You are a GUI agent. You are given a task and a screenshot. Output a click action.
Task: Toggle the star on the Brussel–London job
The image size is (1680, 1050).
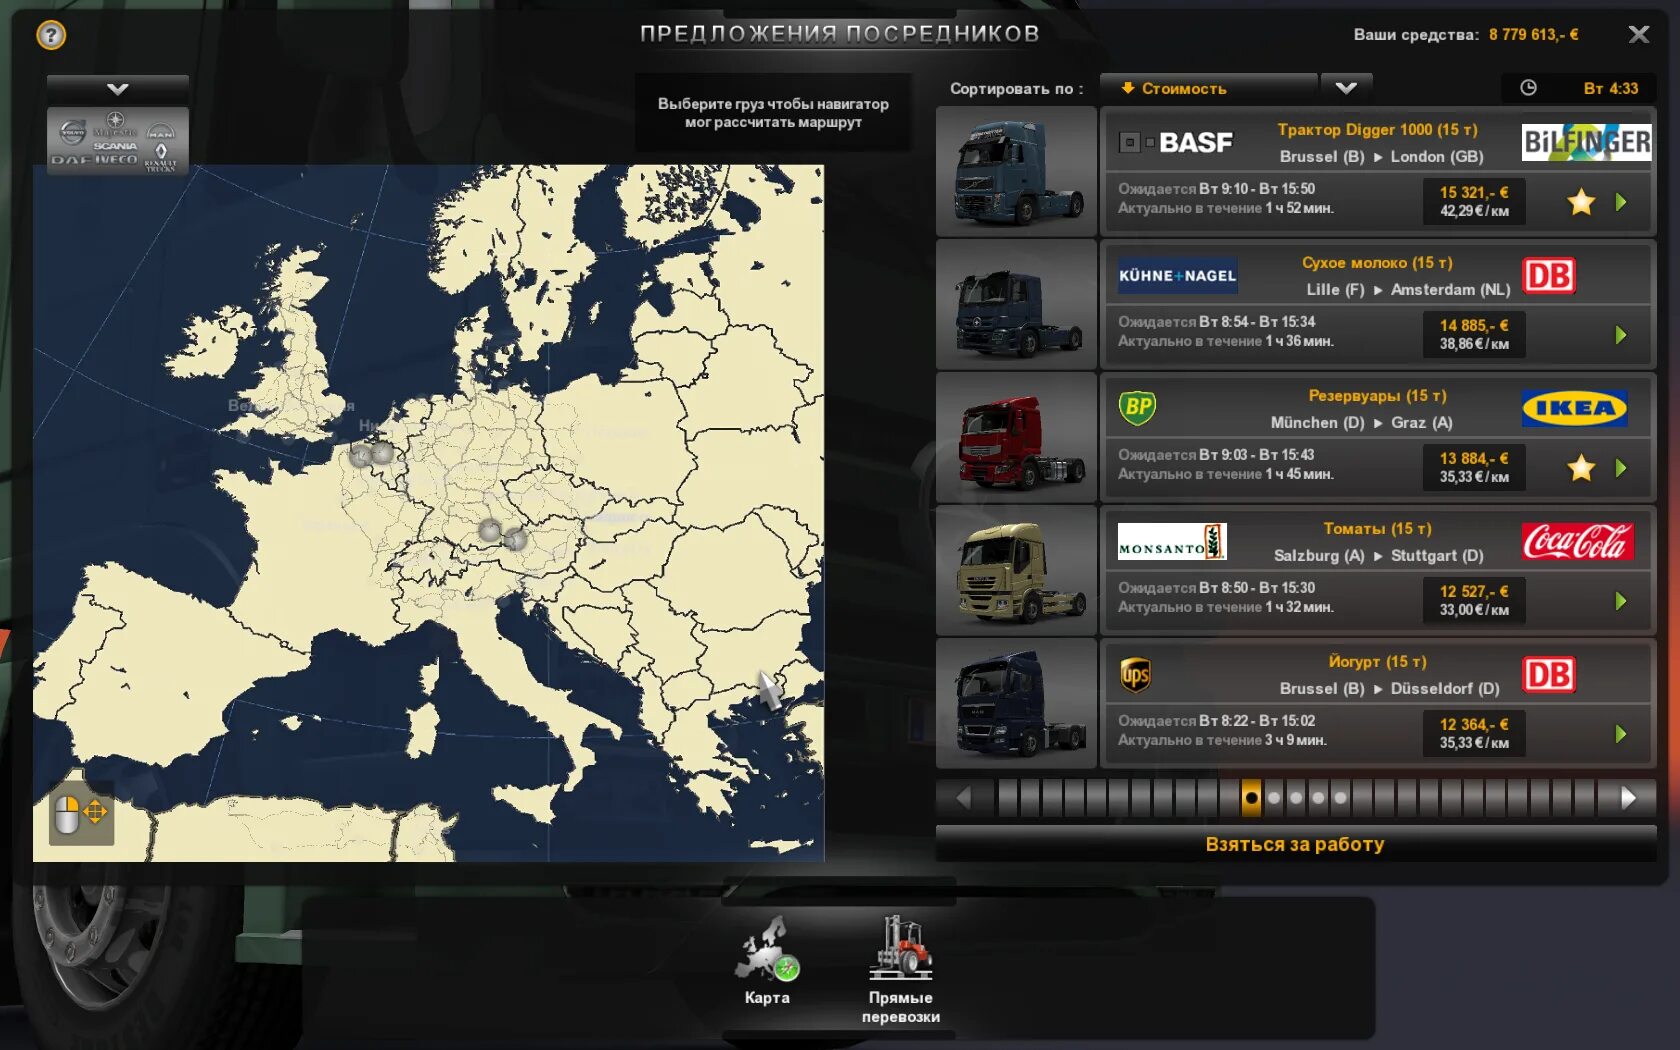(x=1581, y=202)
